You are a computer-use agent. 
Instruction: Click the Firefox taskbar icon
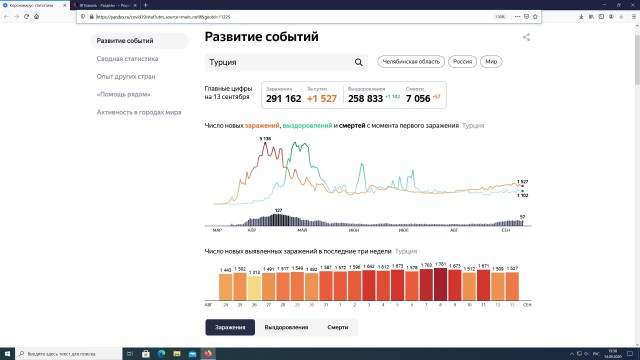208,353
